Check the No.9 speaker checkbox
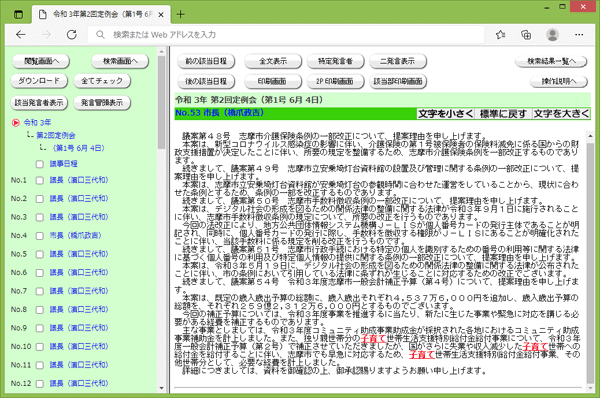This screenshot has height=398, width=600. point(39,328)
